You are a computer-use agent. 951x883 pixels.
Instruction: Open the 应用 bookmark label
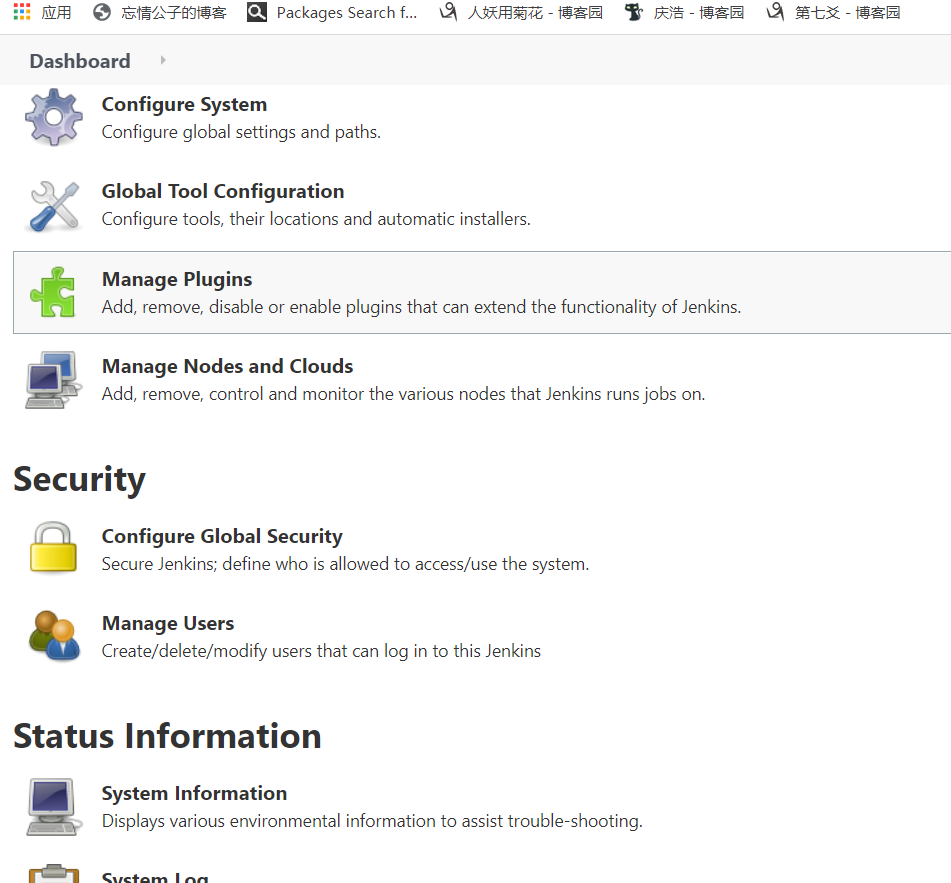pos(56,13)
